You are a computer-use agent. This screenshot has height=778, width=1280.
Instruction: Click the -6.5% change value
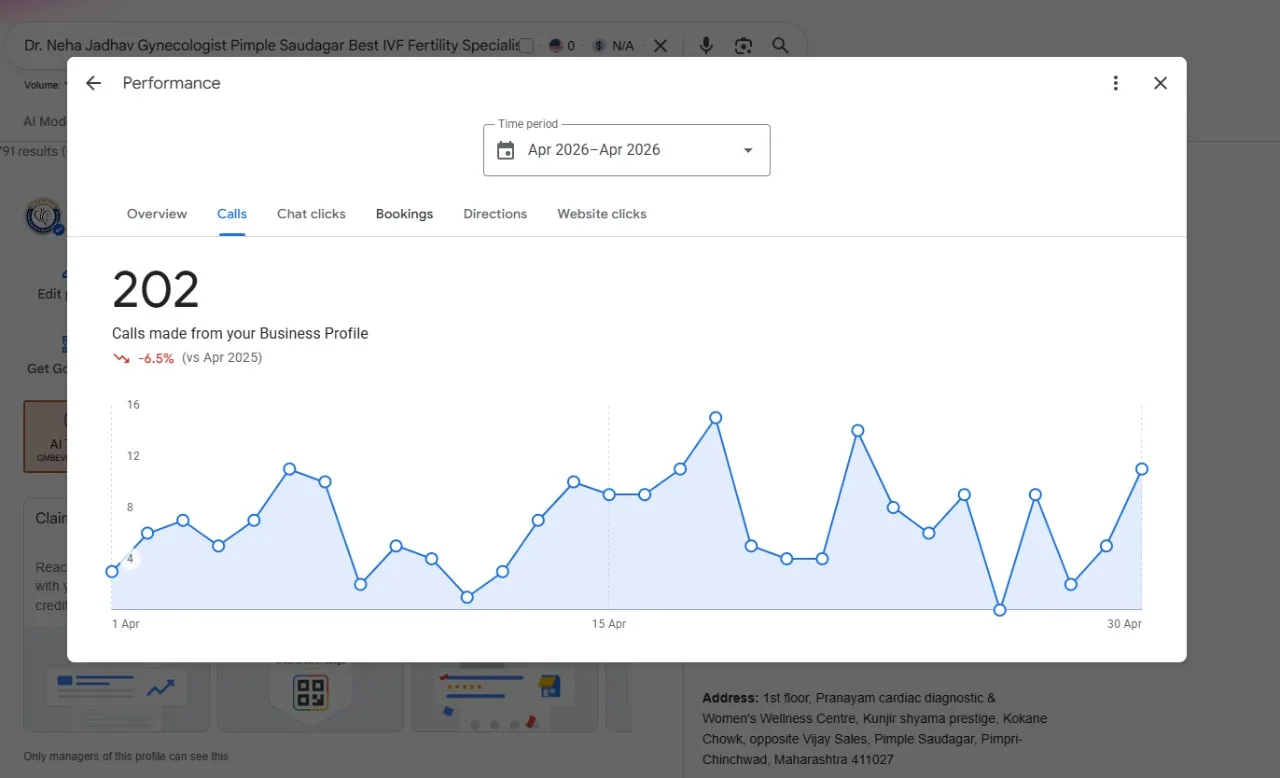156,358
